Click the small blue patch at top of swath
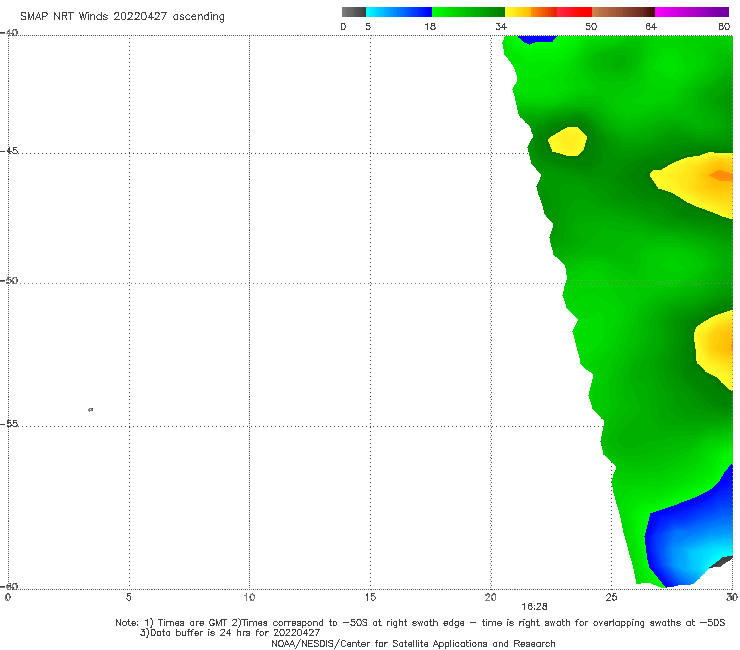 pos(537,39)
